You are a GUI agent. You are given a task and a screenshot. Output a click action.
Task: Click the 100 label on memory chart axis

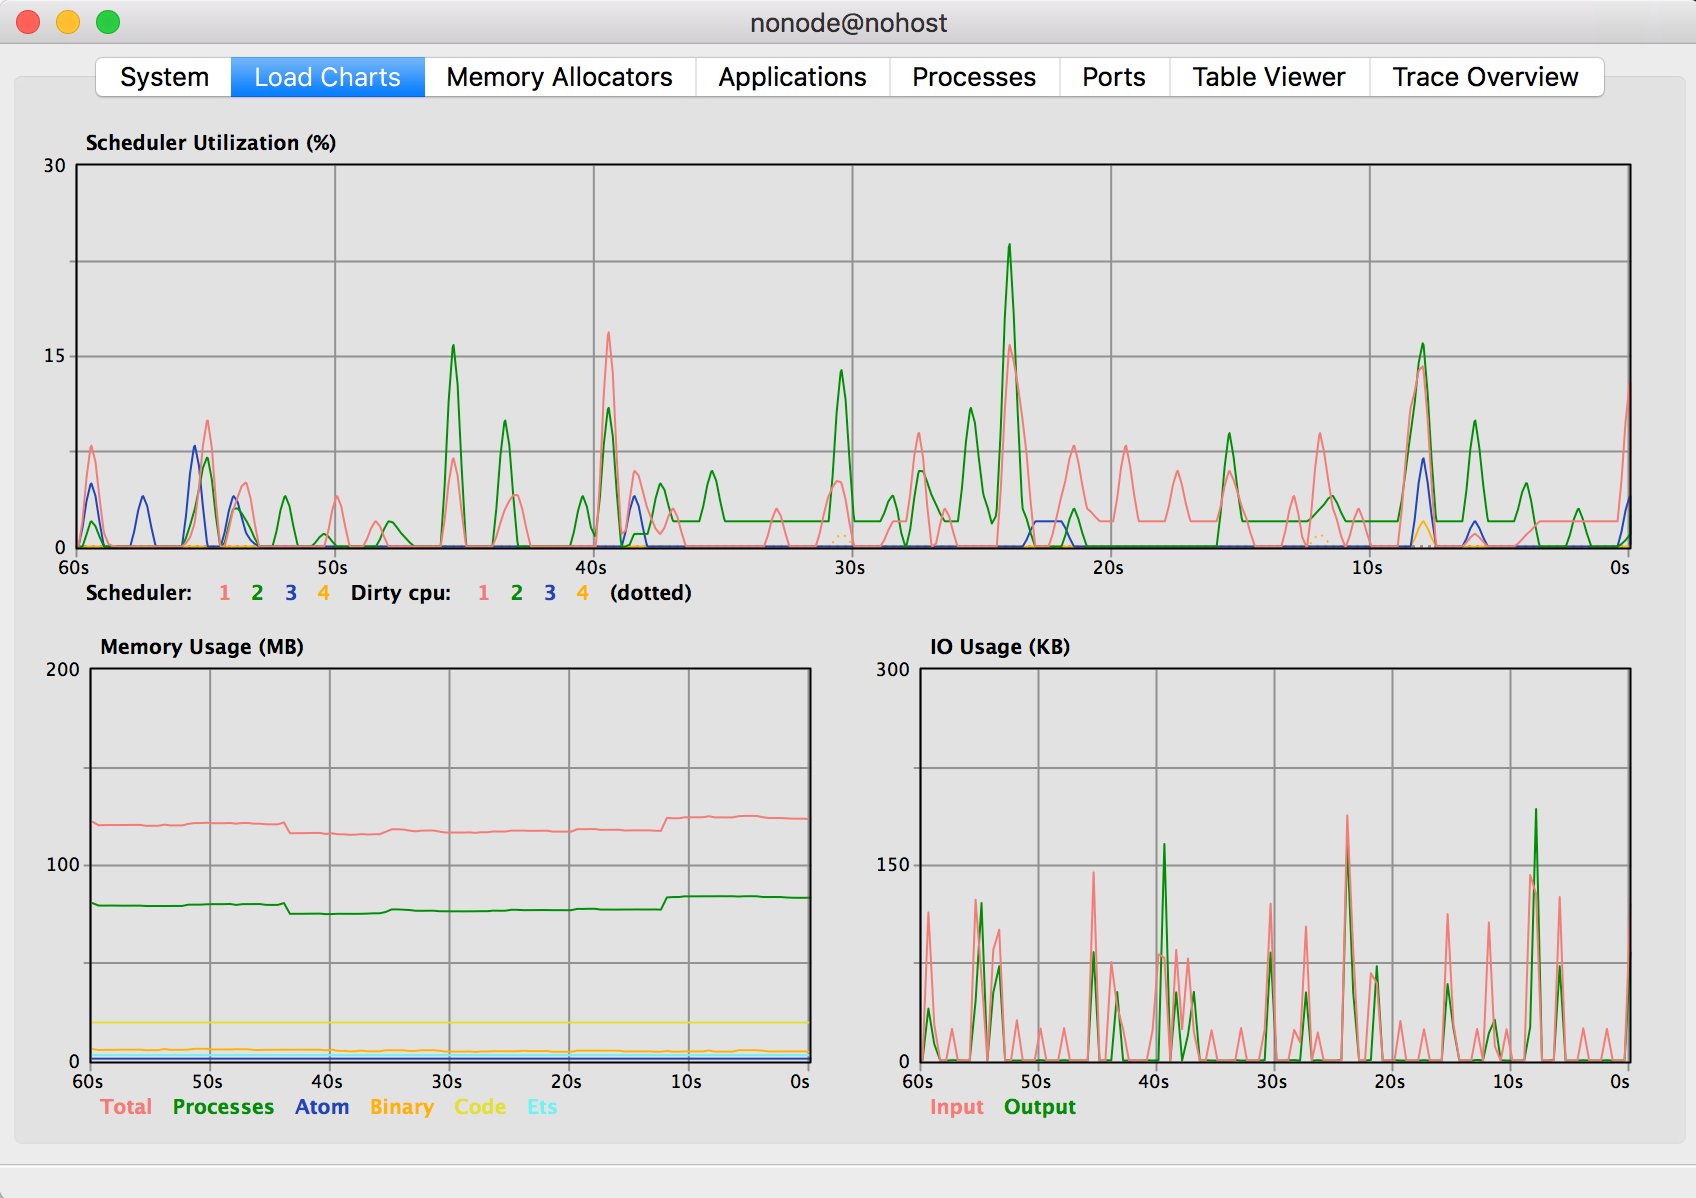click(x=63, y=865)
